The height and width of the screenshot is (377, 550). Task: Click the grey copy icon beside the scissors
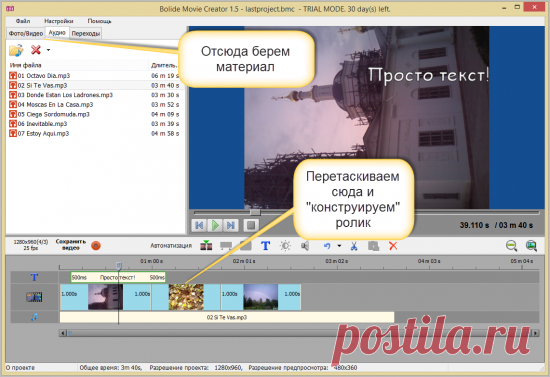(373, 246)
